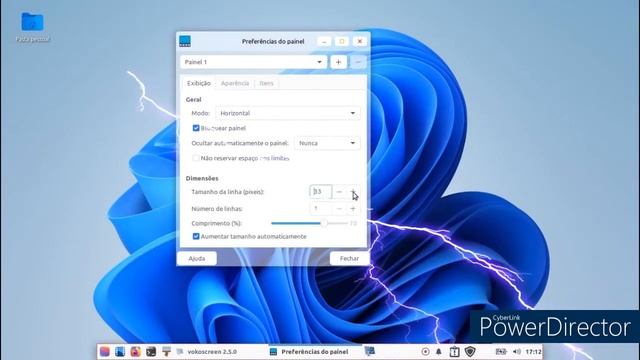This screenshot has height=360, width=640.
Task: Launch Firefox from the taskbar
Action: [136, 351]
